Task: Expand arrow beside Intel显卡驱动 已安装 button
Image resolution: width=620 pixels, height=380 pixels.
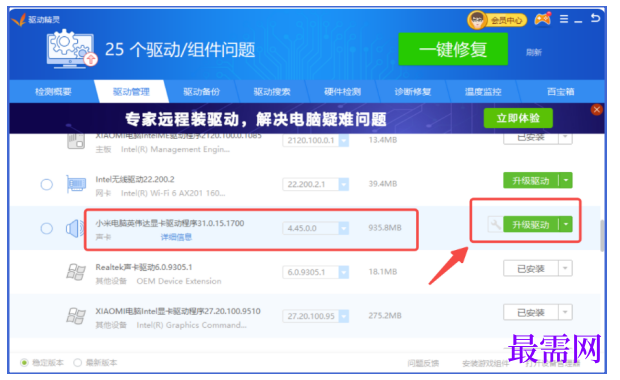Action: 565,312
